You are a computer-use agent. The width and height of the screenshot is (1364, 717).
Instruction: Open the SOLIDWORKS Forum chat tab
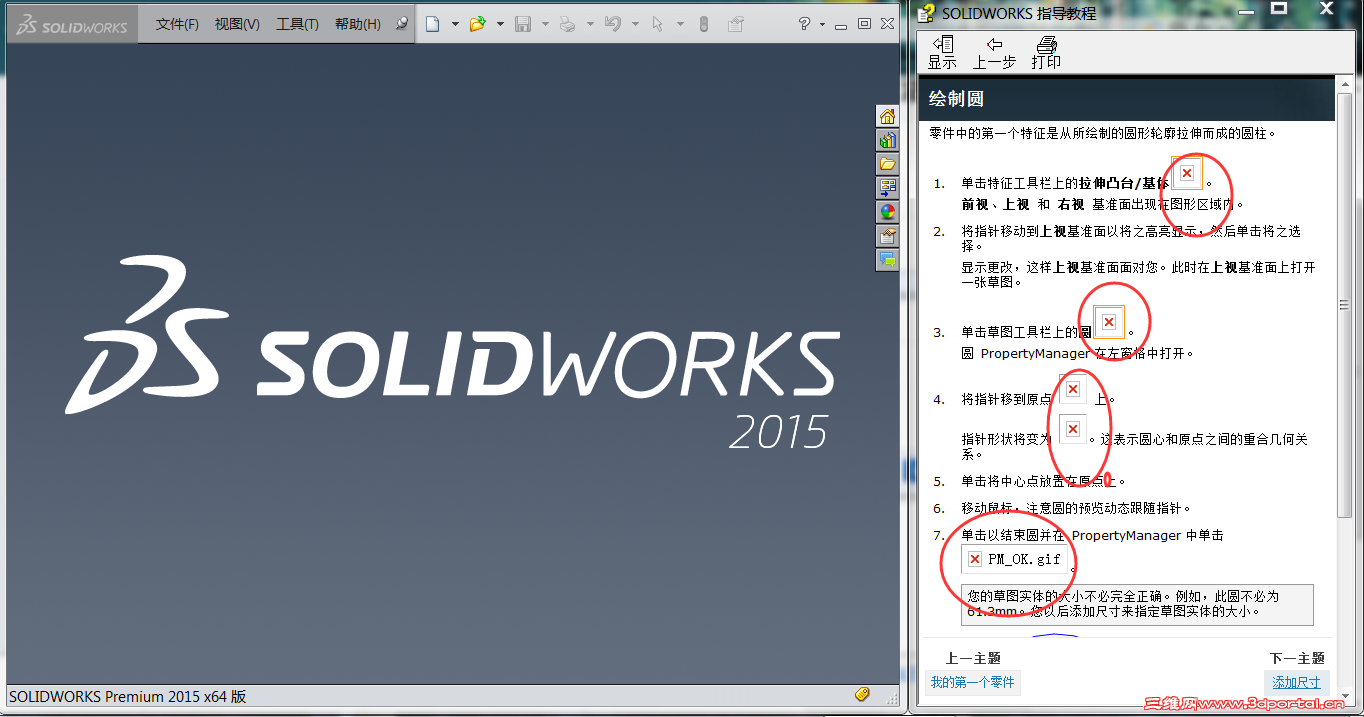887,260
